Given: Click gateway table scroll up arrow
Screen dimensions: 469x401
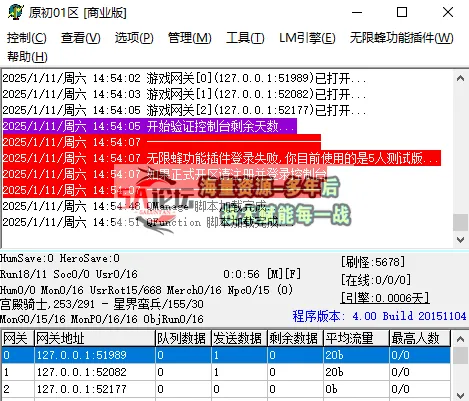Looking at the screenshot, I should [460, 339].
